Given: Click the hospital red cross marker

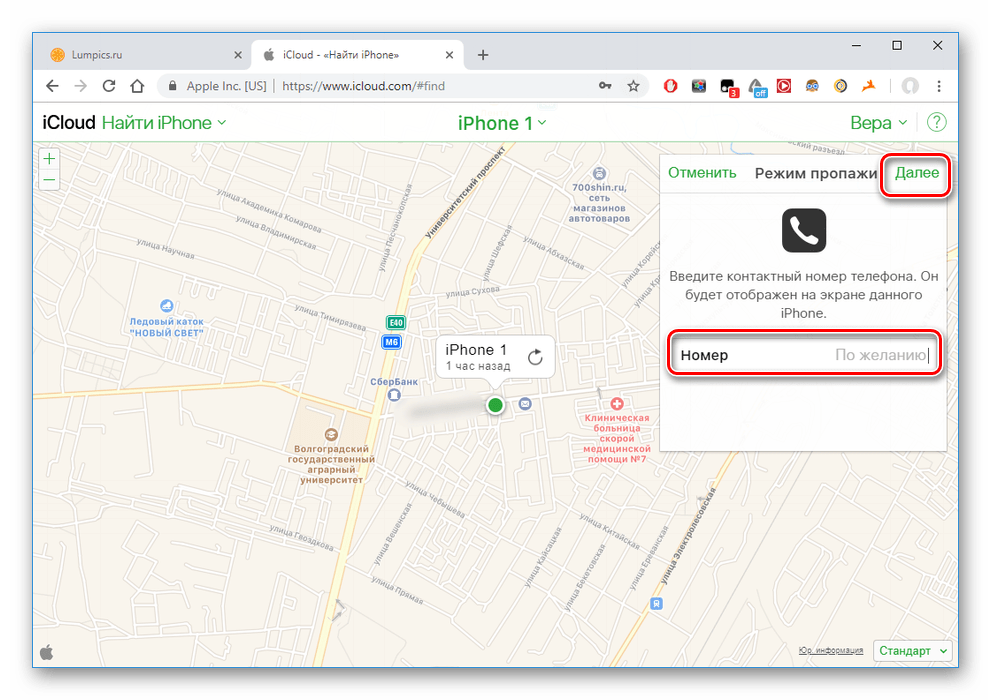Looking at the screenshot, I should 617,404.
